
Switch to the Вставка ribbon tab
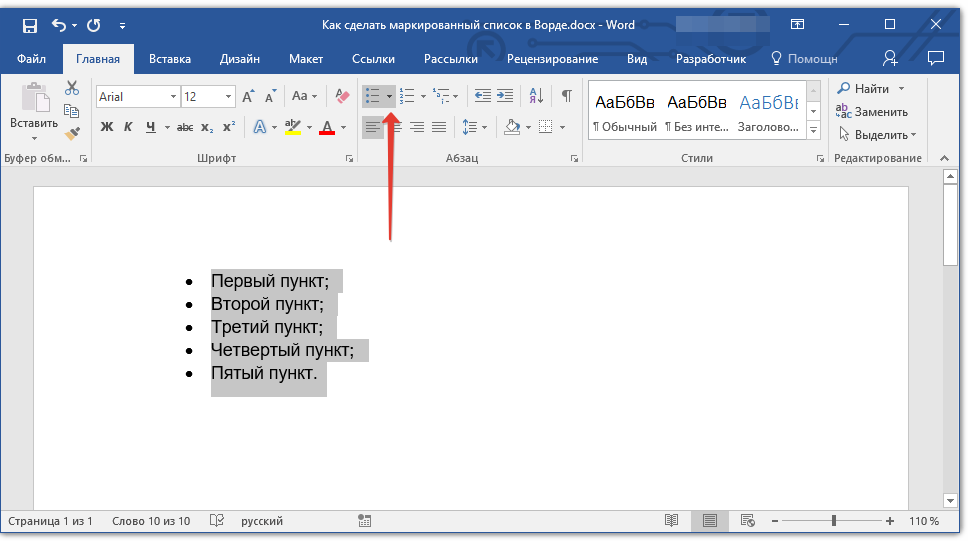170,59
